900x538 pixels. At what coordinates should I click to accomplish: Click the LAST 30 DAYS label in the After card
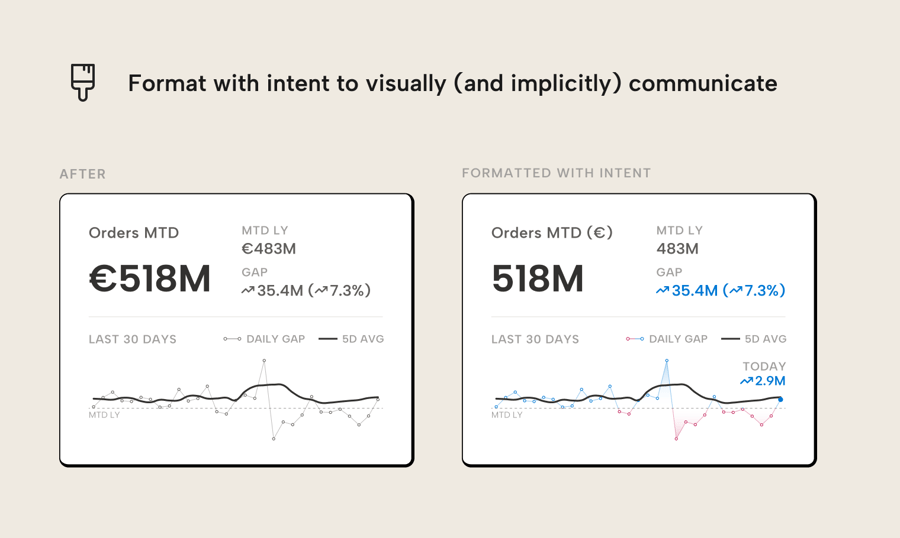(x=132, y=339)
